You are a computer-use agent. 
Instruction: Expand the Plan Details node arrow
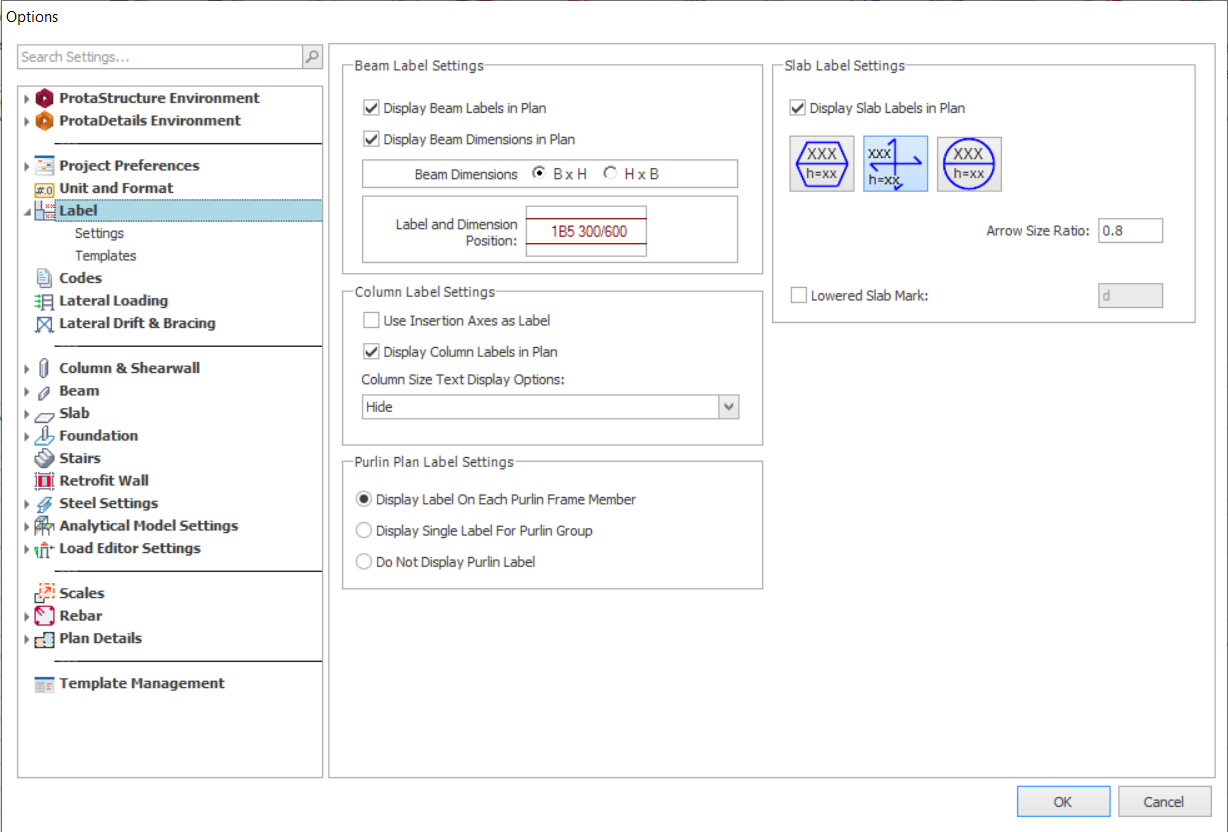27,639
